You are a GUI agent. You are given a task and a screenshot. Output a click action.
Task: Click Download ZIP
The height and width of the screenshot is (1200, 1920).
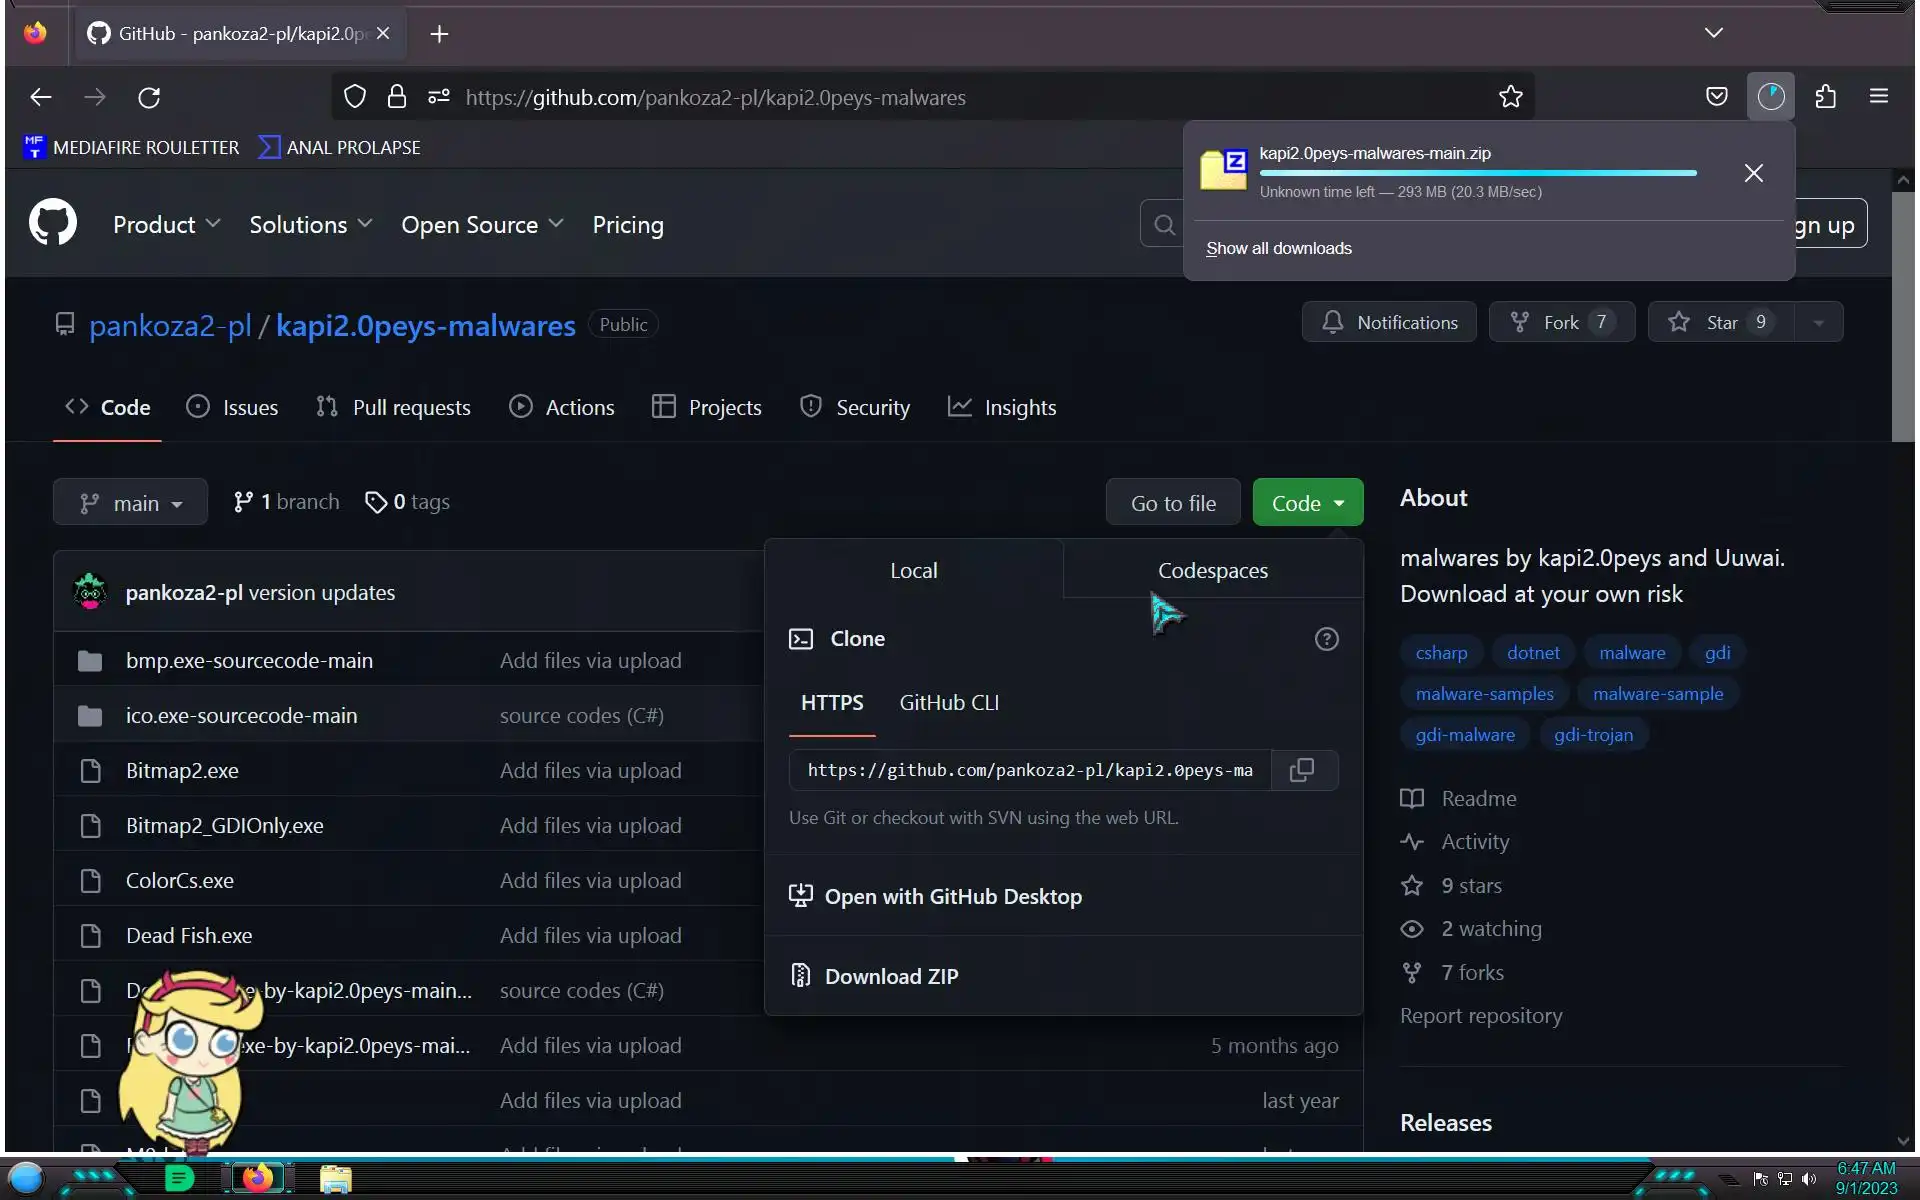click(x=890, y=976)
